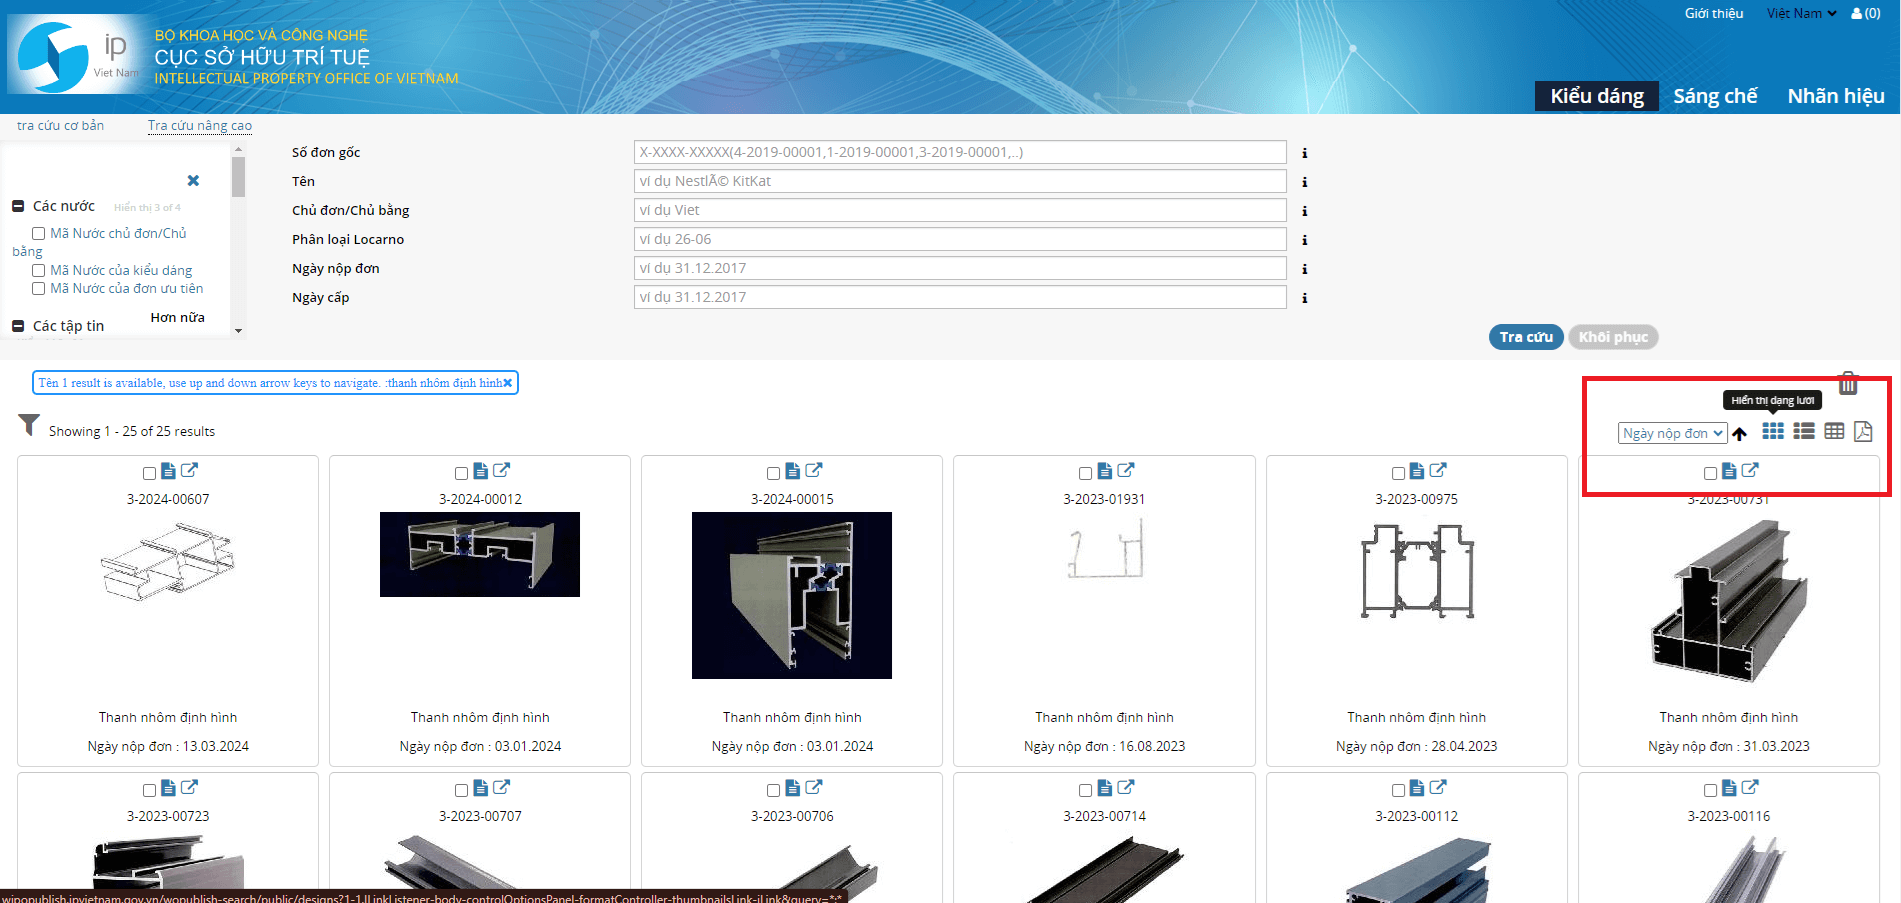Switch to grid view display icon
The image size is (1901, 903).
point(1772,431)
